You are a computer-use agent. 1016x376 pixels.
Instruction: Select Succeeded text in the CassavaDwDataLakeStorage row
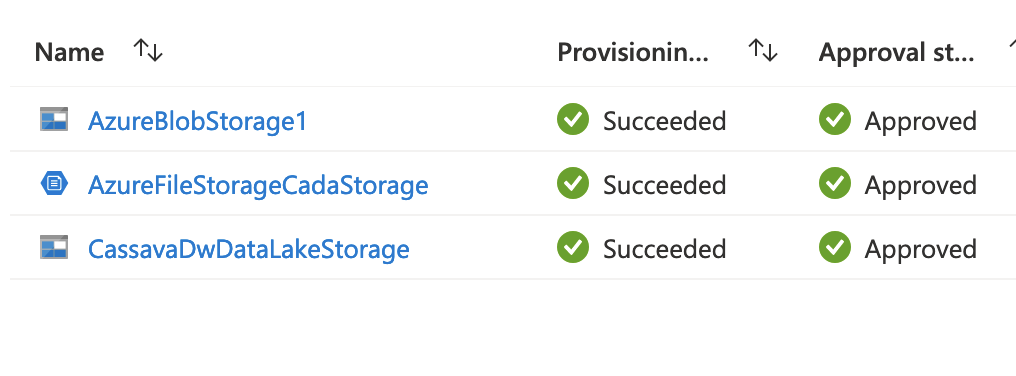[x=664, y=250]
